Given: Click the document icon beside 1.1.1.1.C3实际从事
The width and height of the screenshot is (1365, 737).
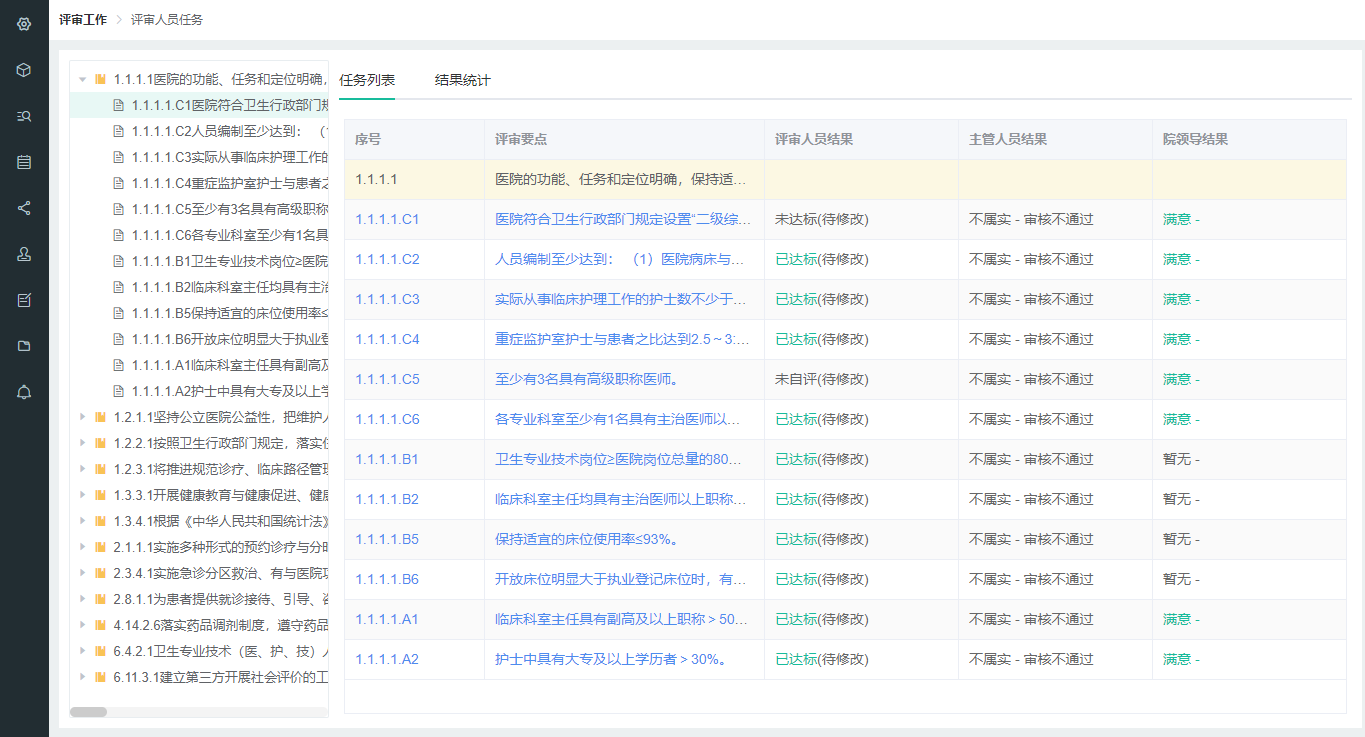Looking at the screenshot, I should (x=118, y=157).
